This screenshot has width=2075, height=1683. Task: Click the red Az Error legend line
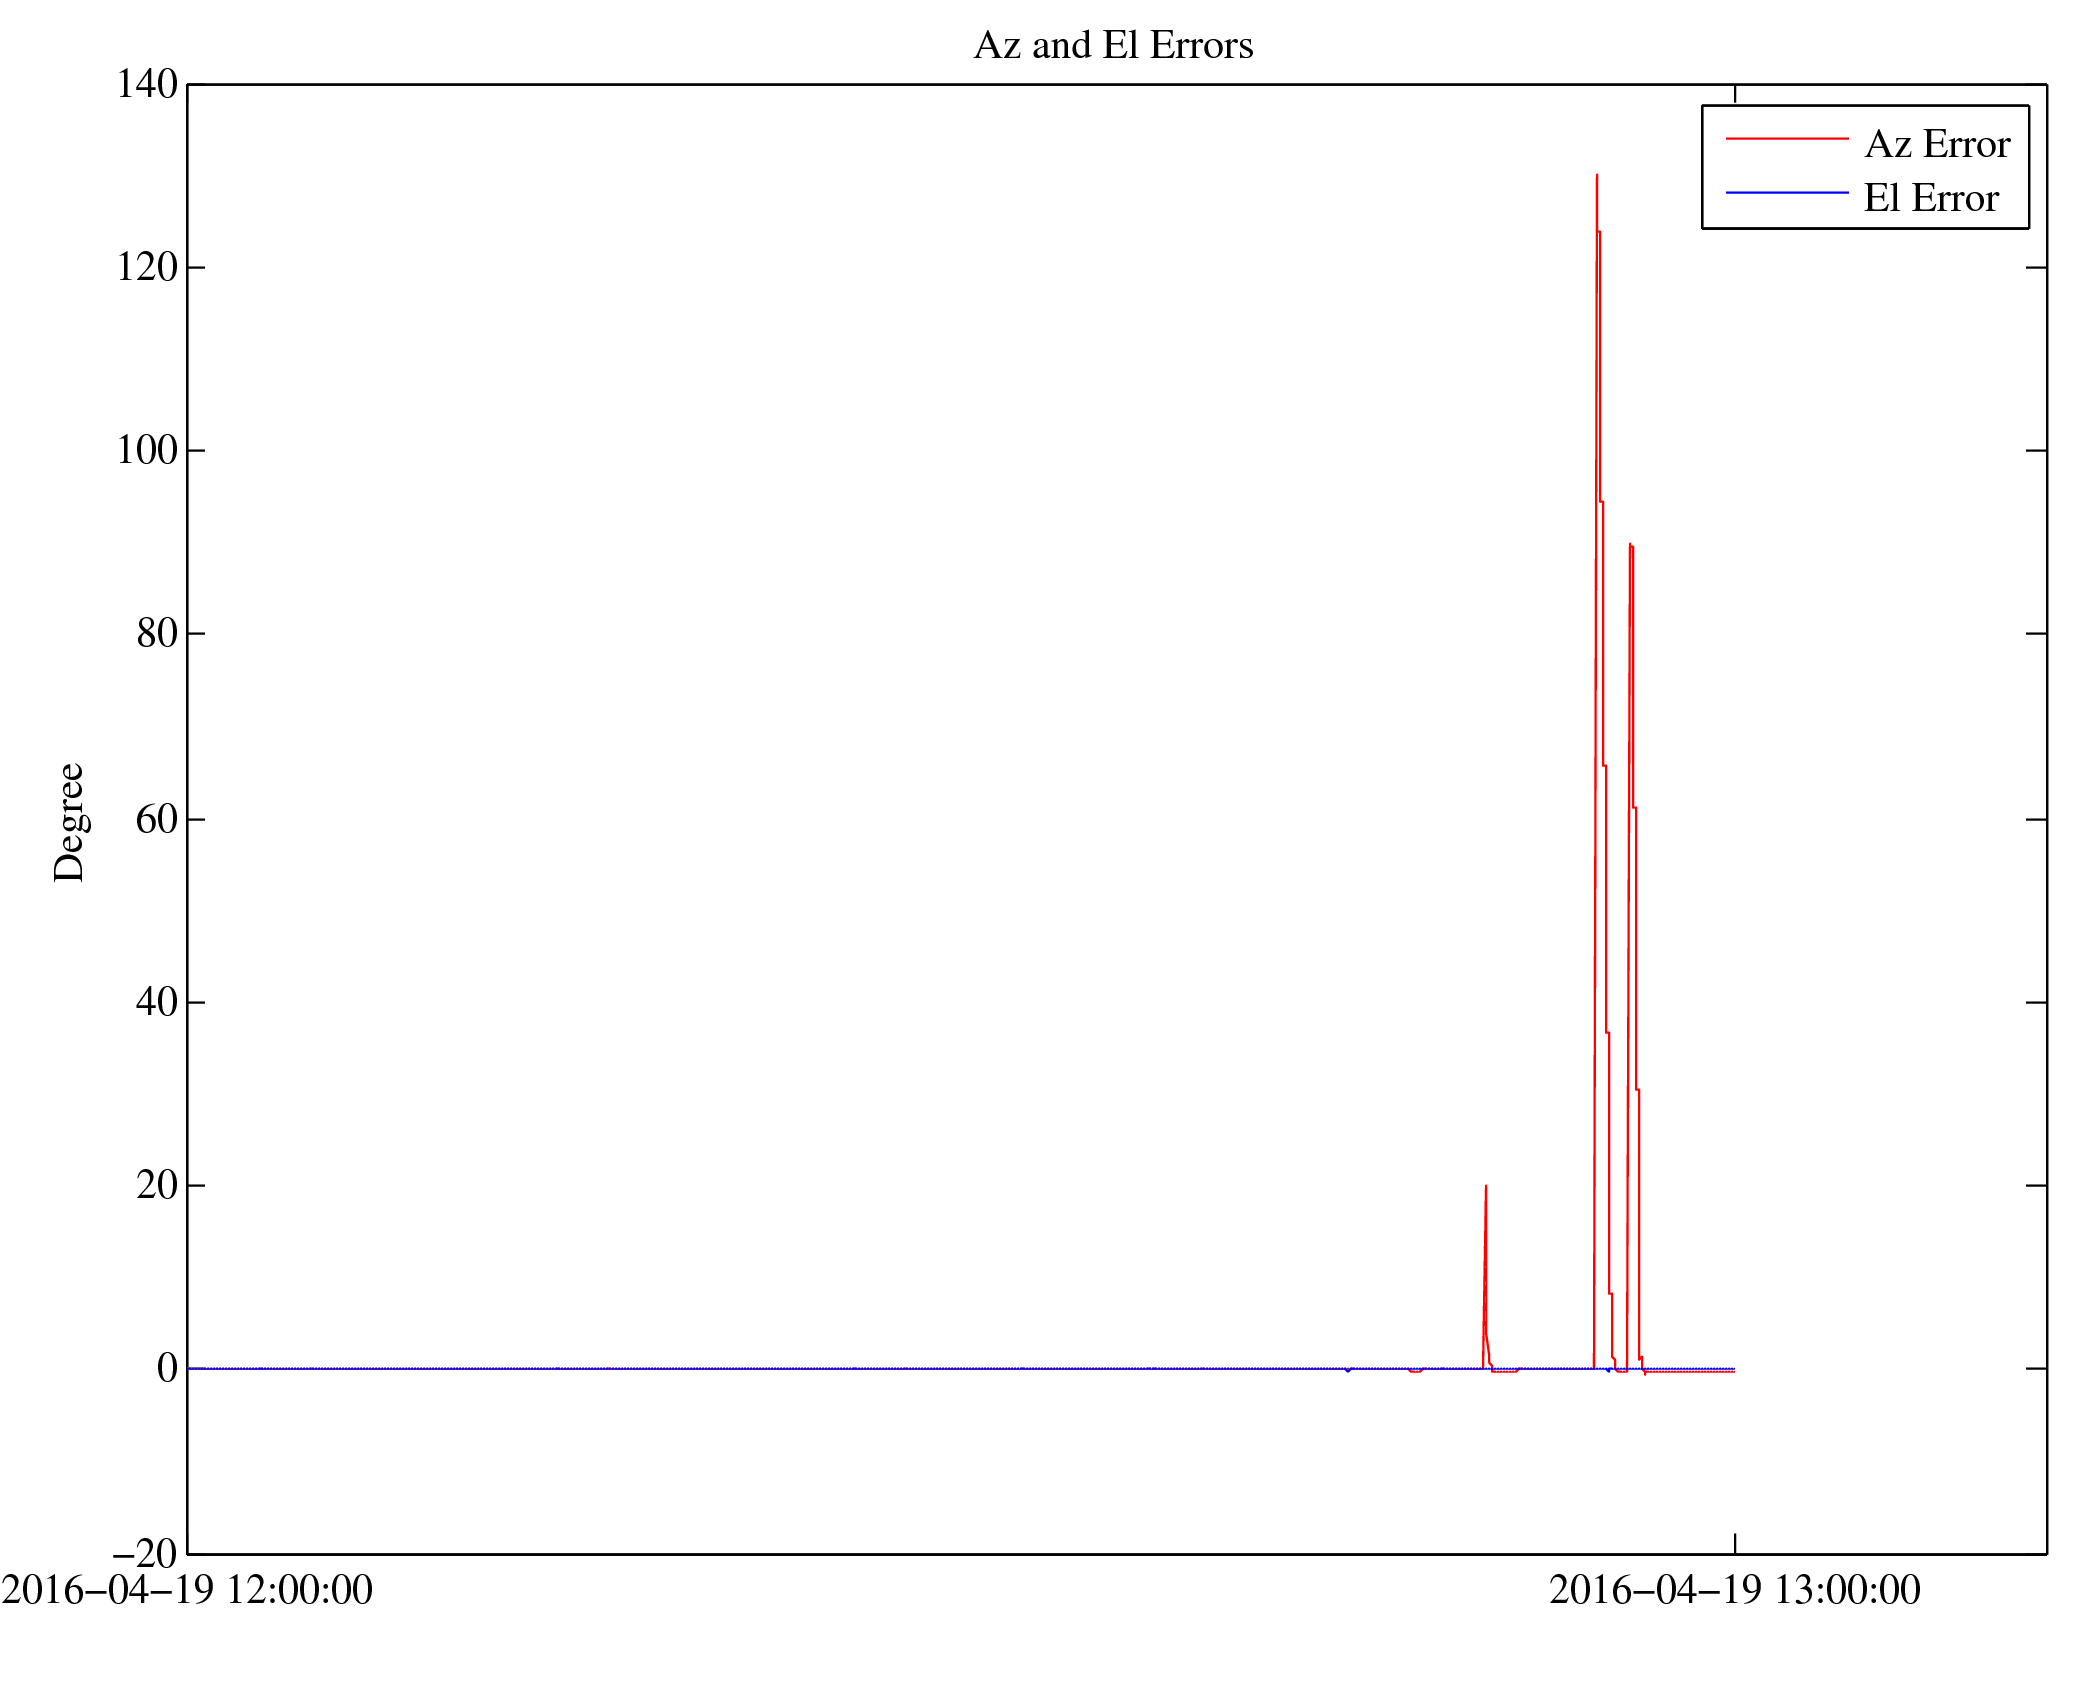click(1786, 139)
